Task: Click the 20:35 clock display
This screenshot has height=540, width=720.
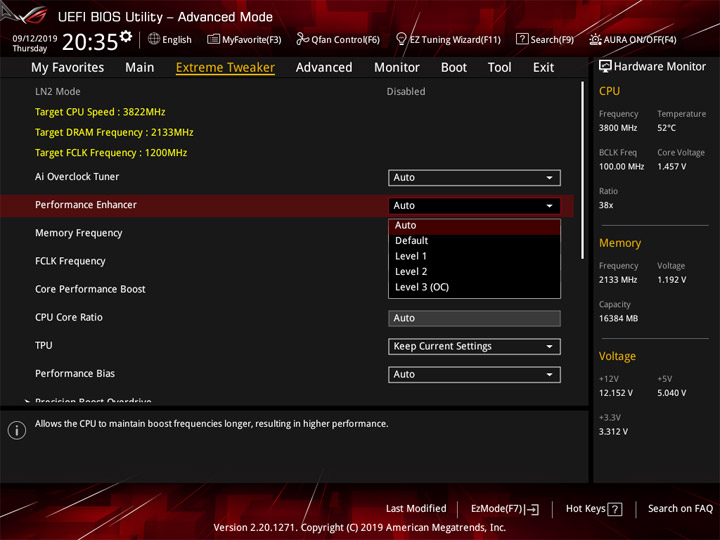Action: click(x=90, y=42)
